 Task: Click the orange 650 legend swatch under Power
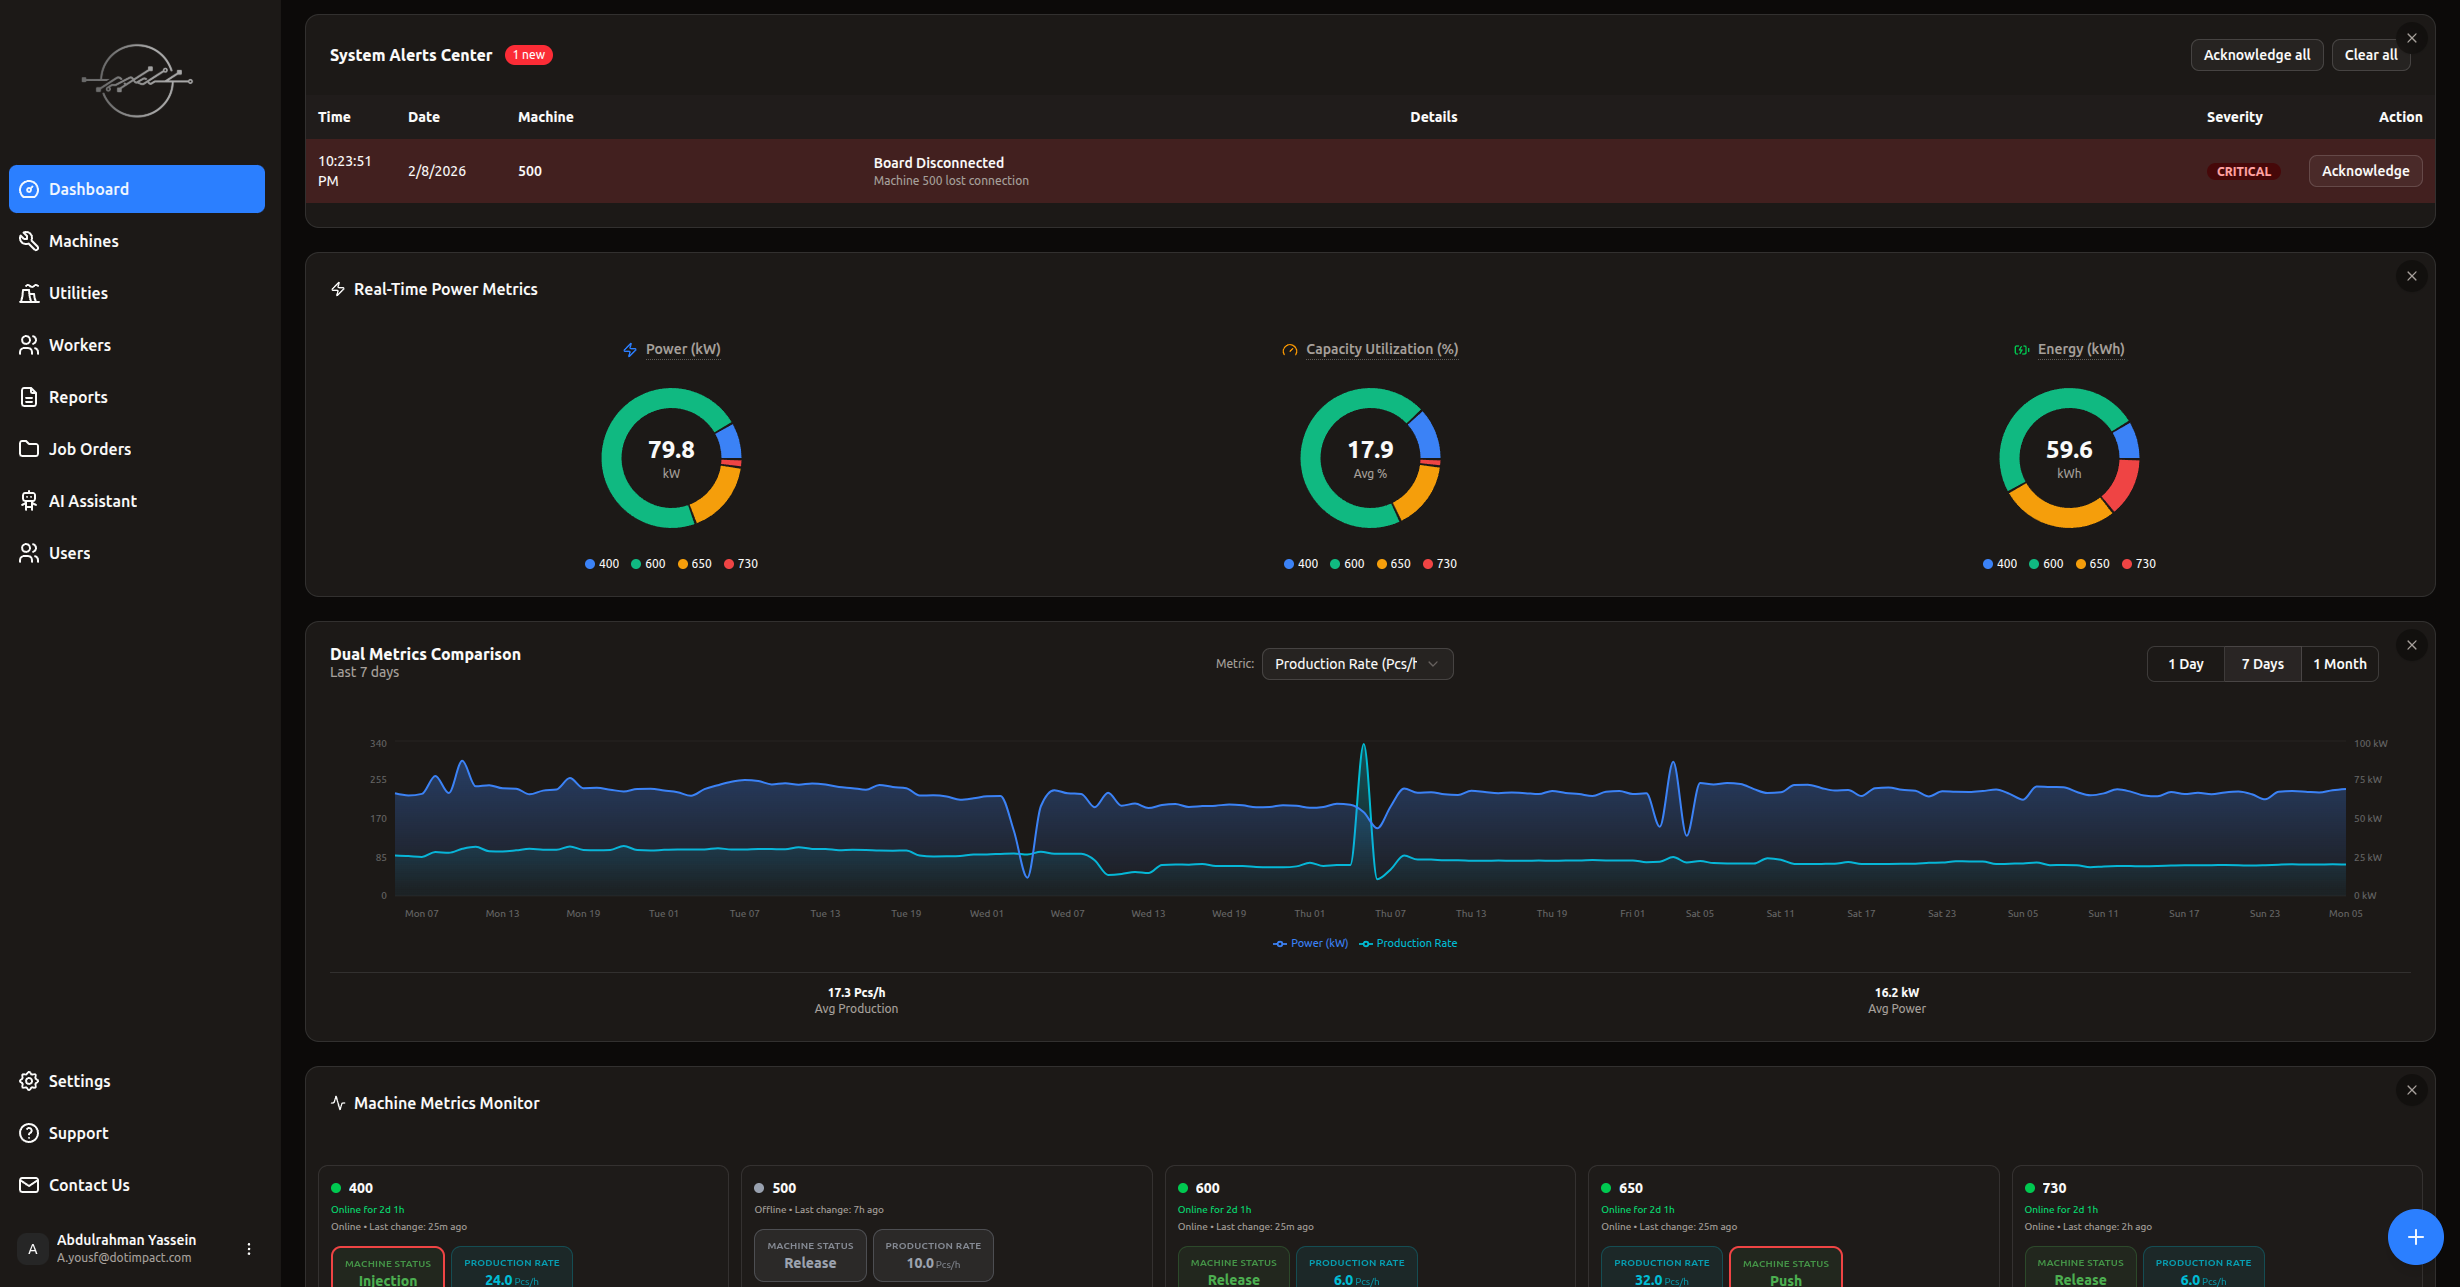point(683,564)
